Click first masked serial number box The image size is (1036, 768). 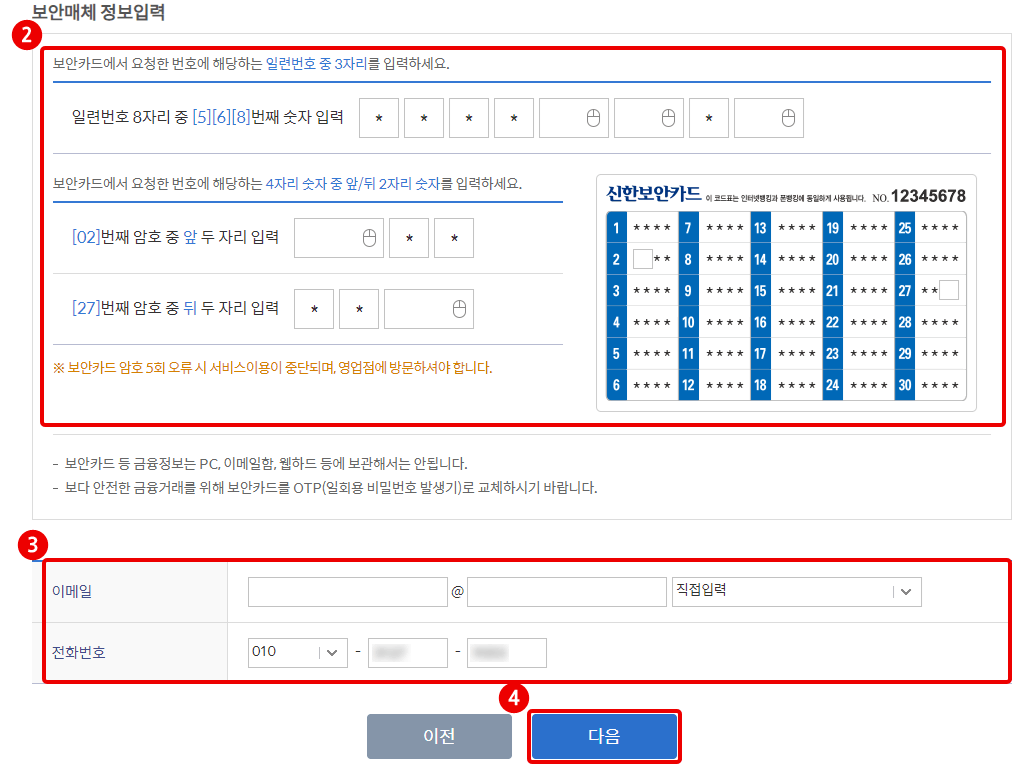tap(379, 118)
